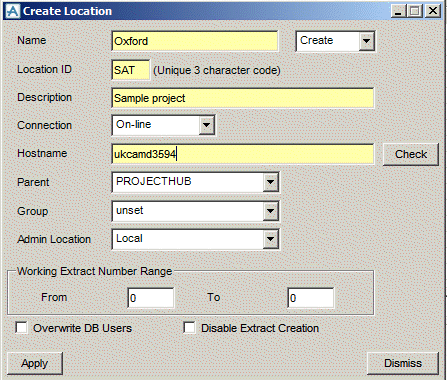Click the 'Working Extract Number Range' group label
447x380 pixels.
pyautogui.click(x=95, y=271)
